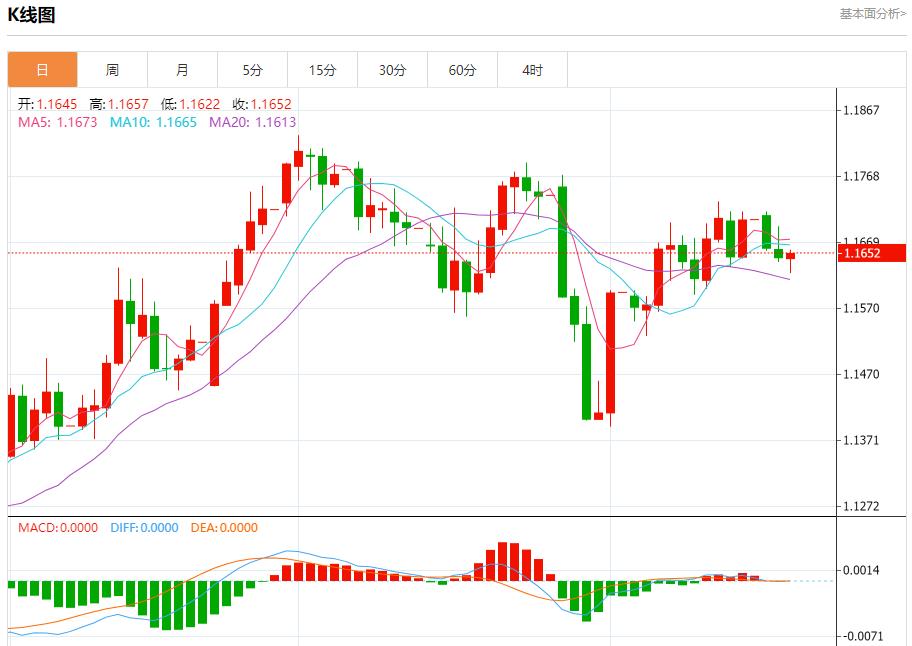Viewport: 912px width, 646px height.
Task: Select the 60分 timeframe
Action: coord(462,70)
